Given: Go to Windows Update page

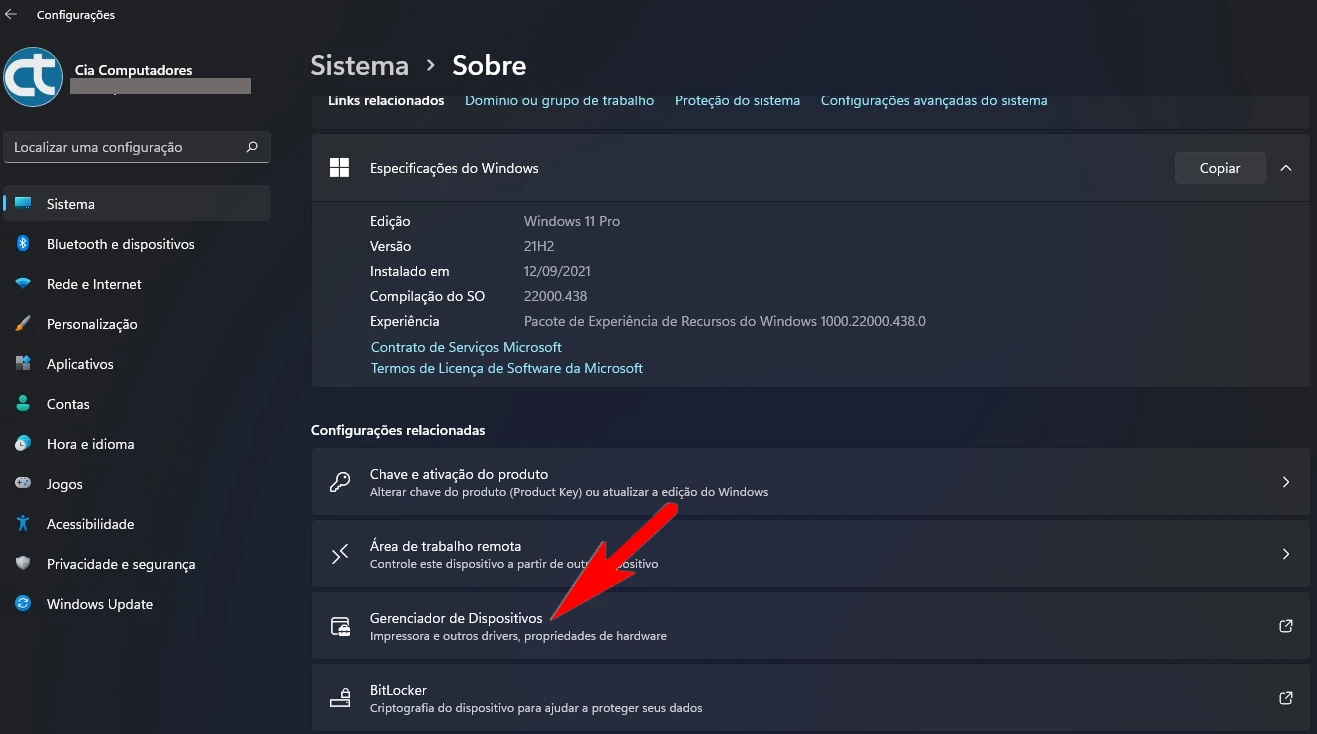Looking at the screenshot, I should [137, 604].
